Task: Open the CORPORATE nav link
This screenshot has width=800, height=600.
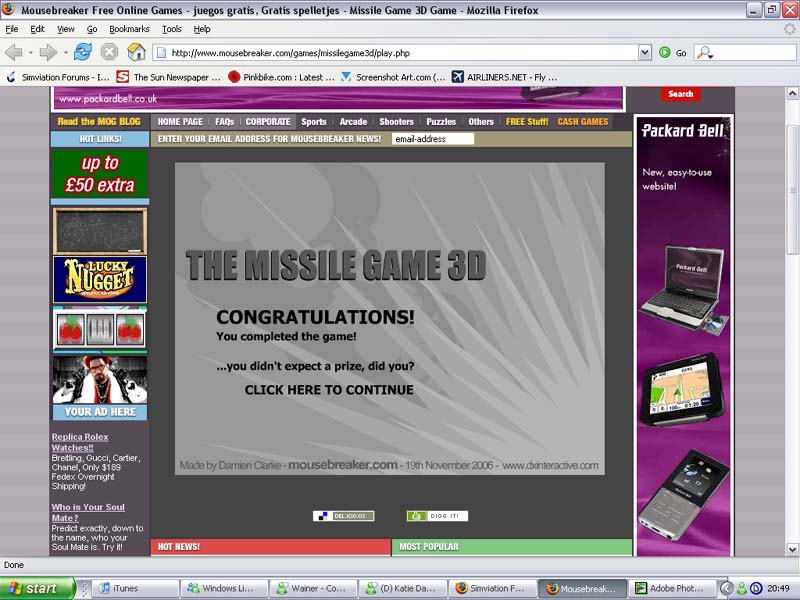Action: pos(268,122)
